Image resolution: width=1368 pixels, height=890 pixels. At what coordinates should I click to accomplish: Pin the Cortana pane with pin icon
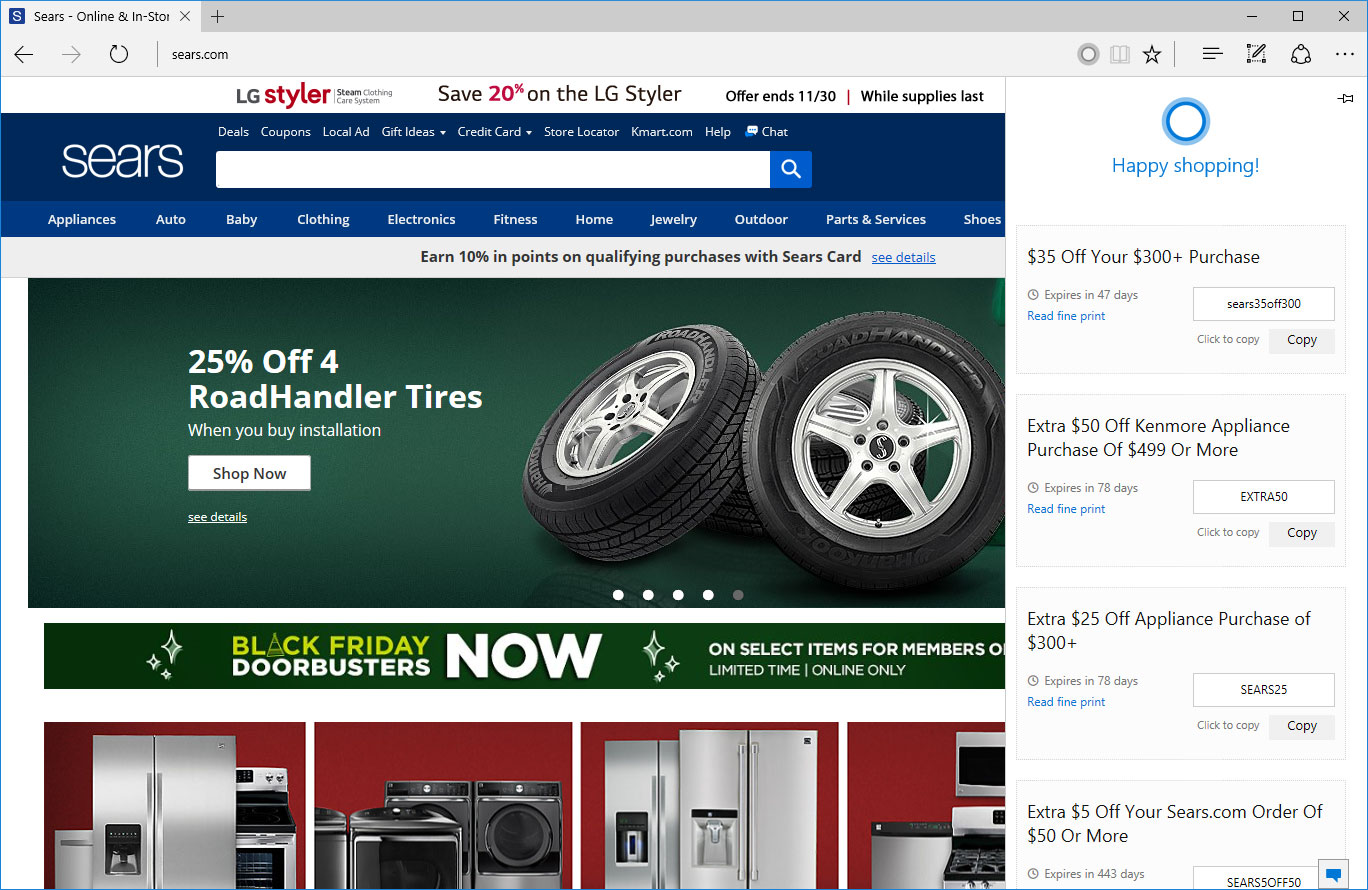pos(1346,98)
